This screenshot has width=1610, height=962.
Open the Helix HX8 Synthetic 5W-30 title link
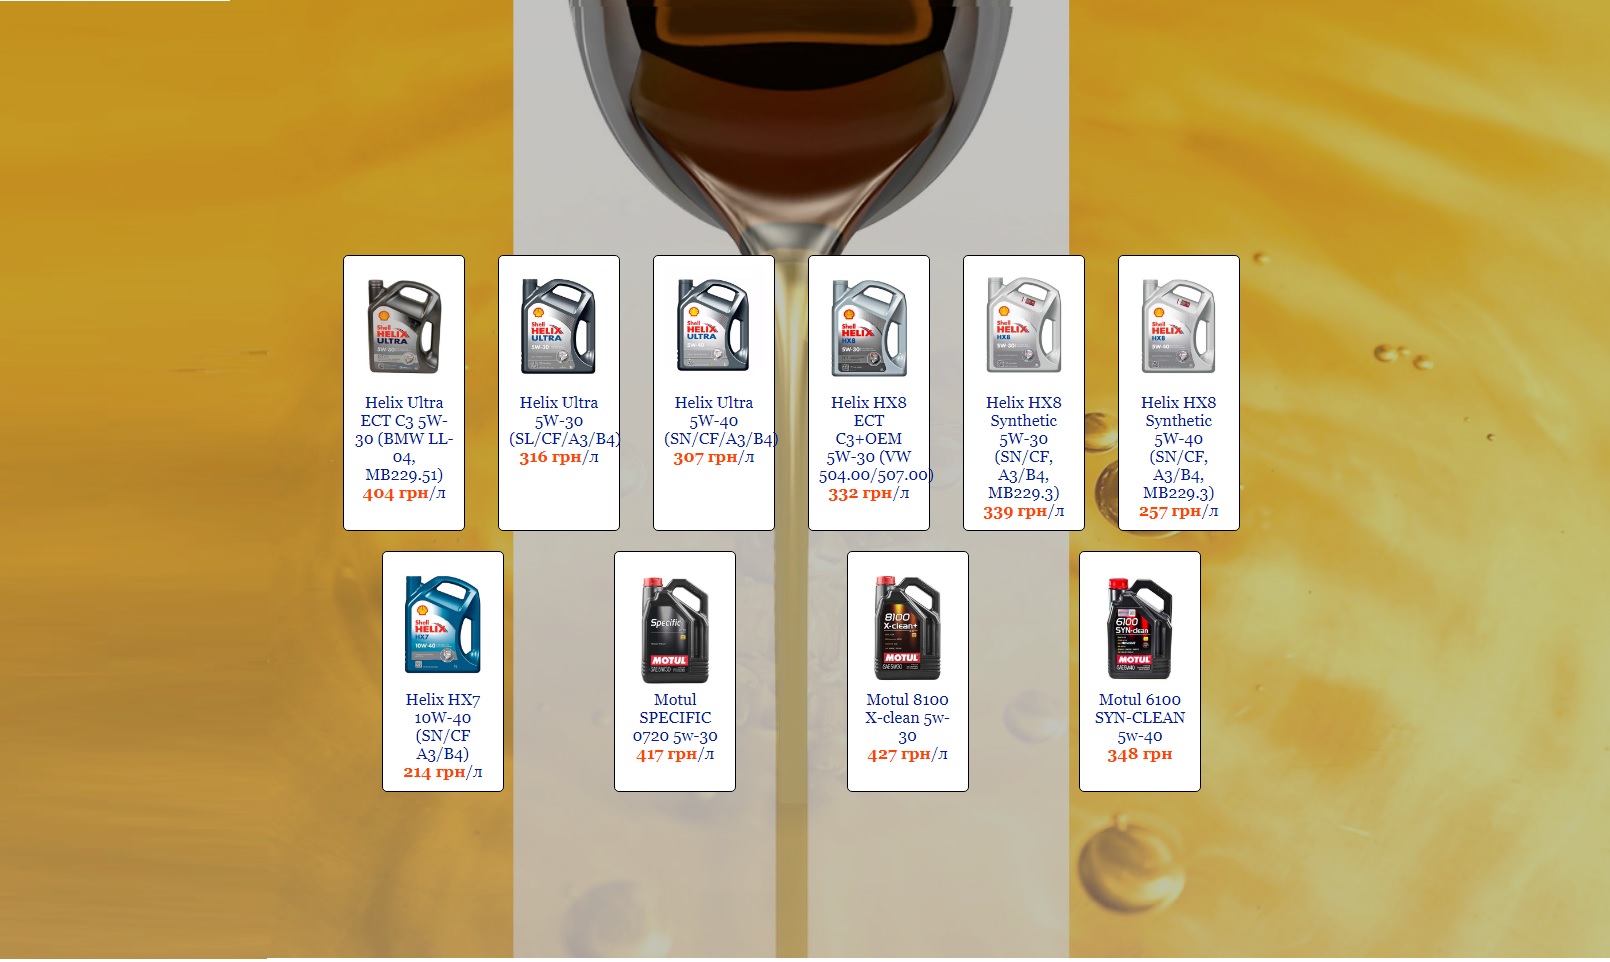pyautogui.click(x=1024, y=448)
